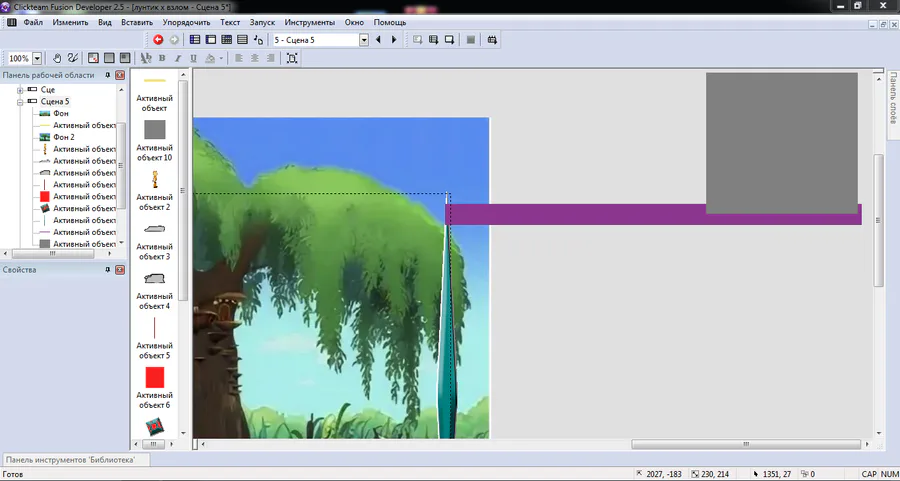The image size is (900, 481).
Task: Go to next frame arrow
Action: 394,40
